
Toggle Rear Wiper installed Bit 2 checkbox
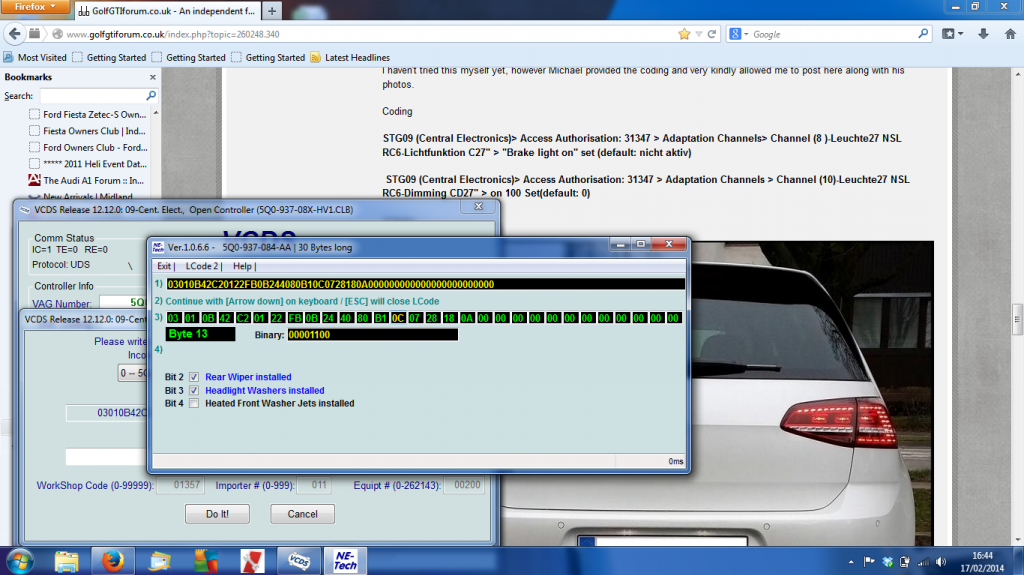click(x=194, y=377)
